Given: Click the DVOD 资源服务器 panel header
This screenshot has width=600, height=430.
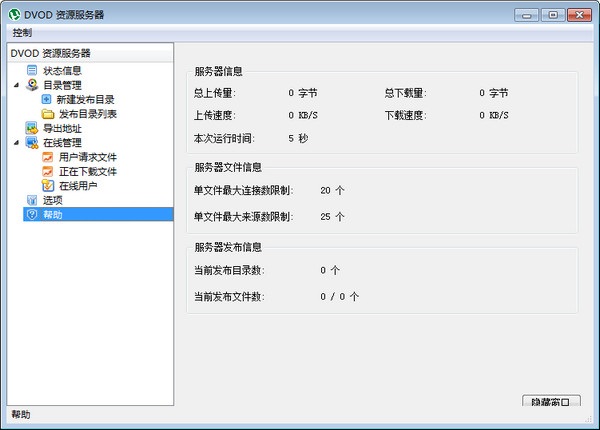Looking at the screenshot, I should click(x=90, y=53).
